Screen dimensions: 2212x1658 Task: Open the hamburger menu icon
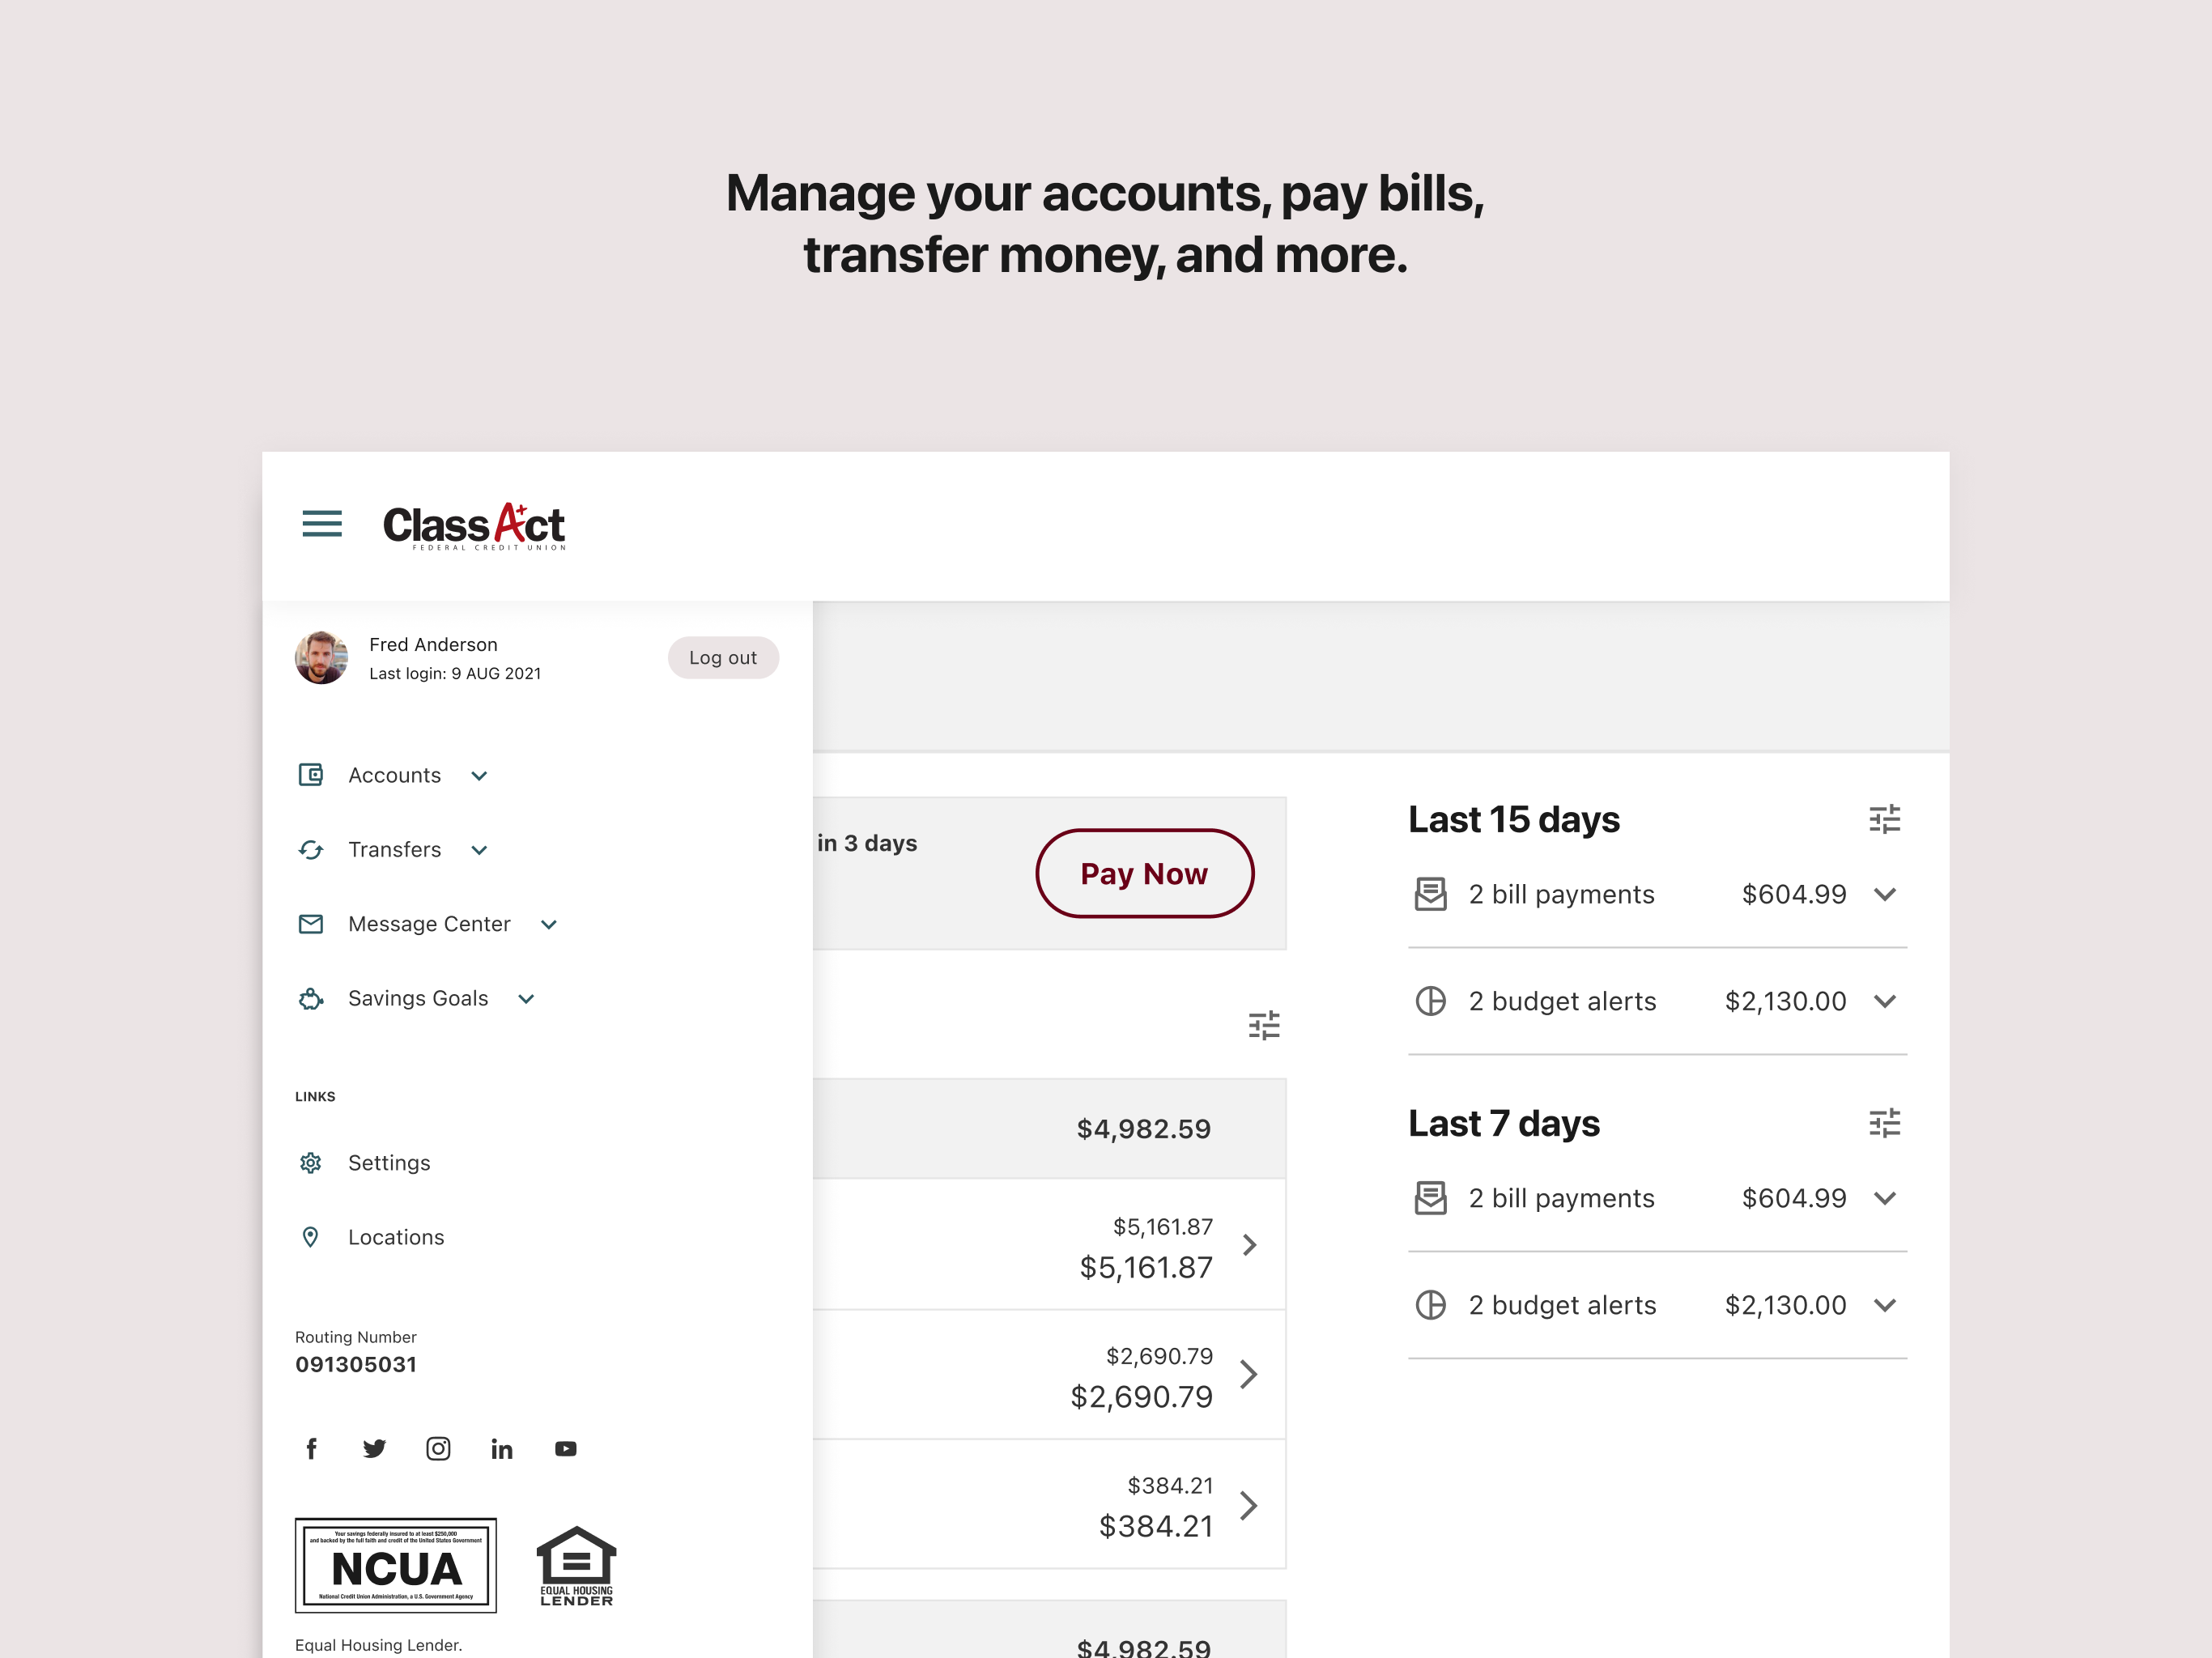click(322, 524)
